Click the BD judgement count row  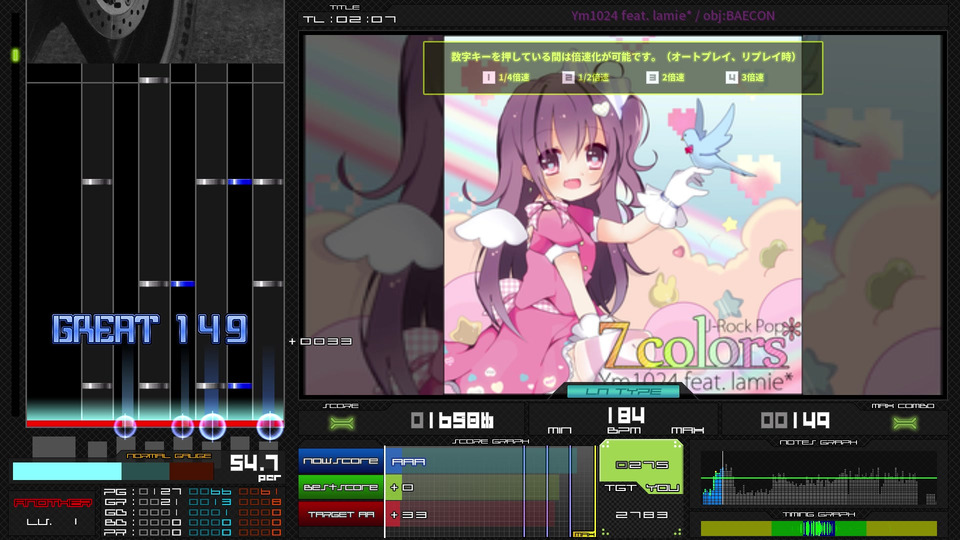coord(192,522)
